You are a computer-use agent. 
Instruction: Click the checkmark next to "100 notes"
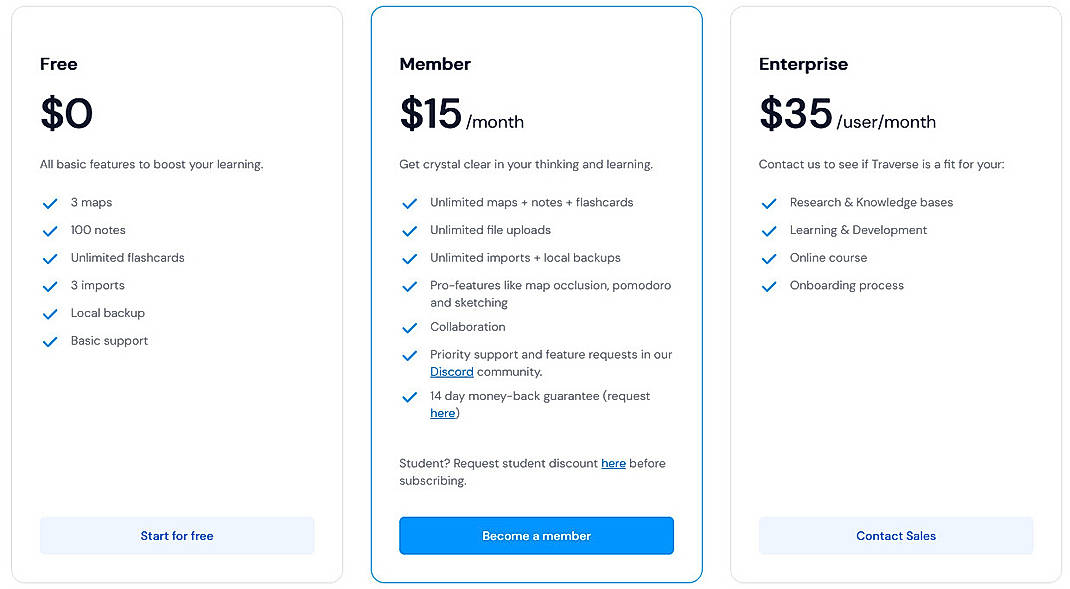(50, 230)
